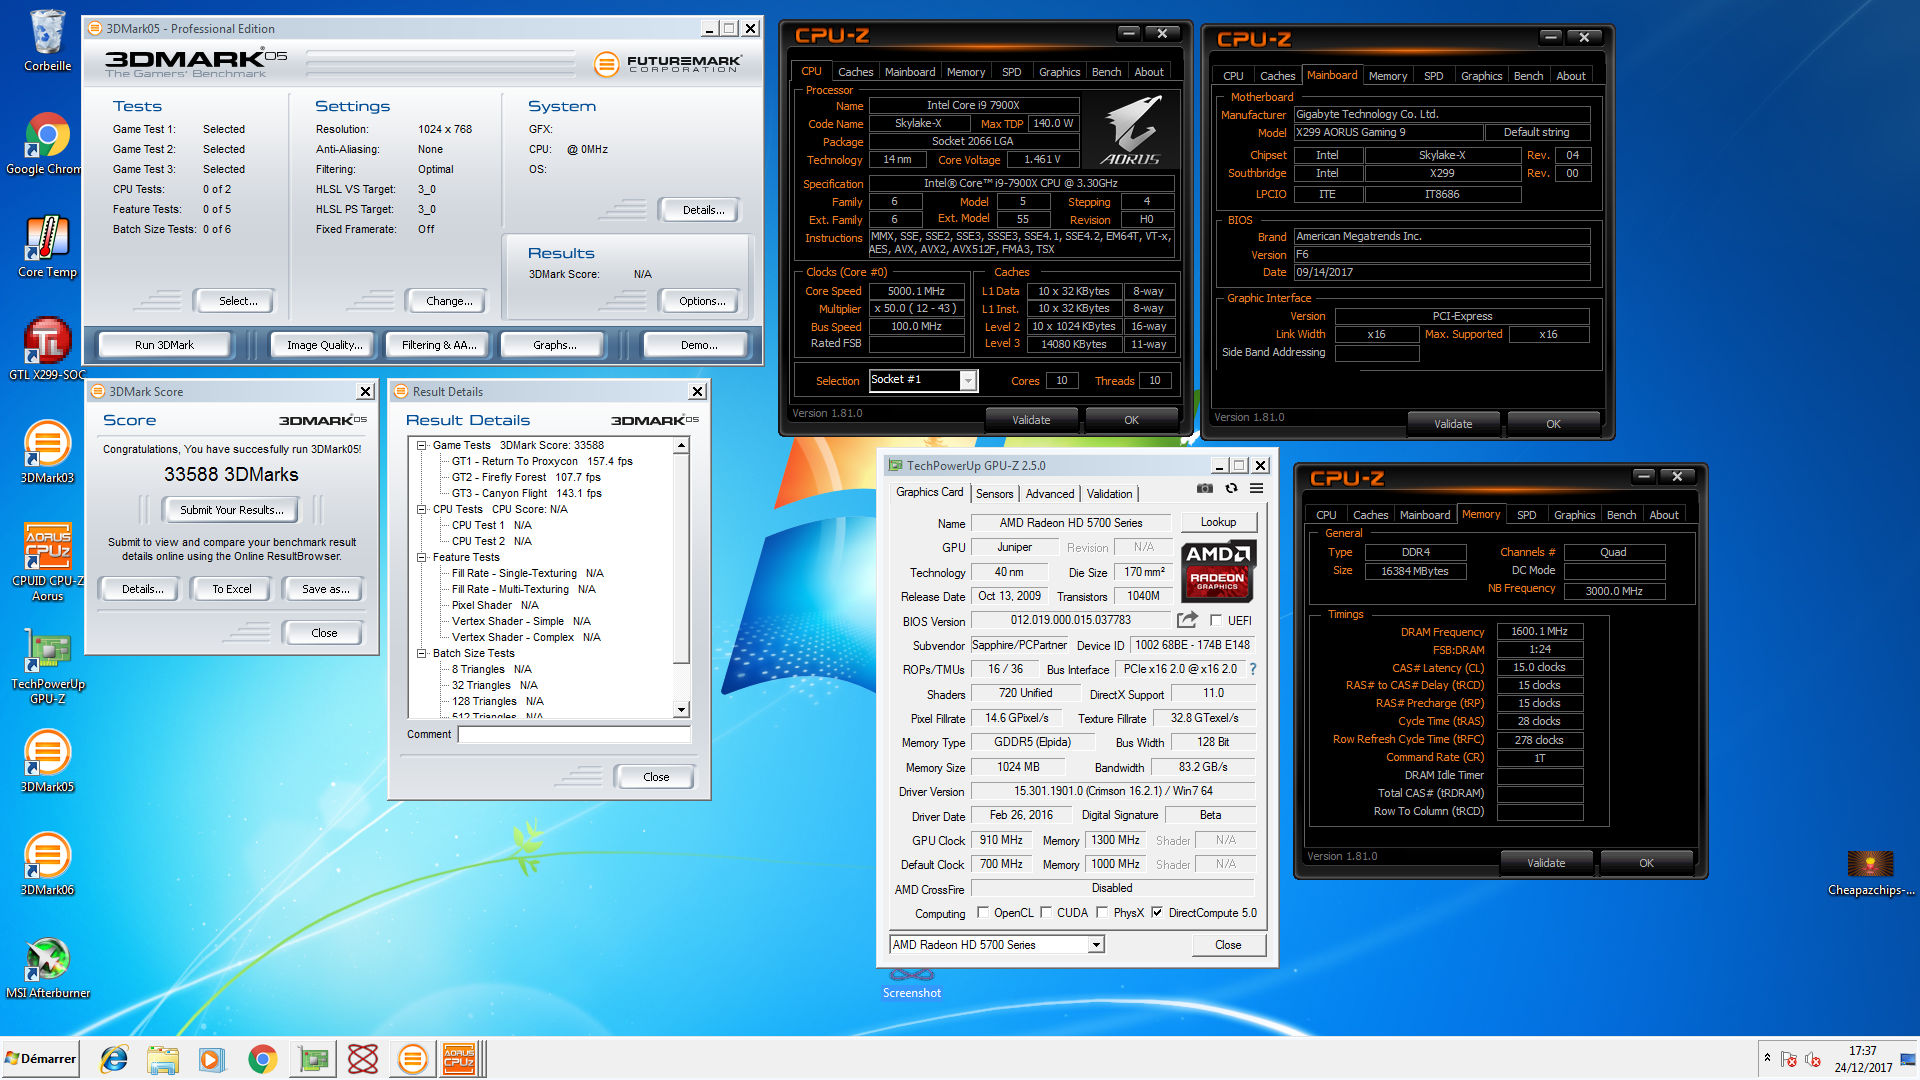
Task: Open the 3DMark05 desktop shortcut
Action: click(x=47, y=762)
